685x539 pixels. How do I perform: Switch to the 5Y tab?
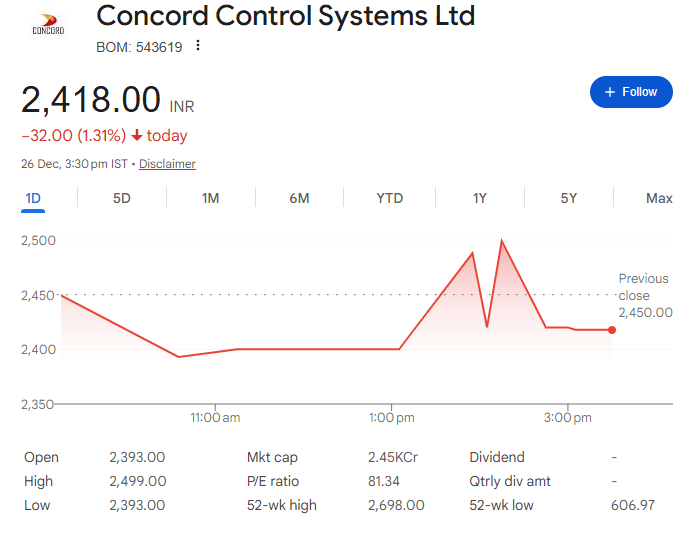coord(568,198)
